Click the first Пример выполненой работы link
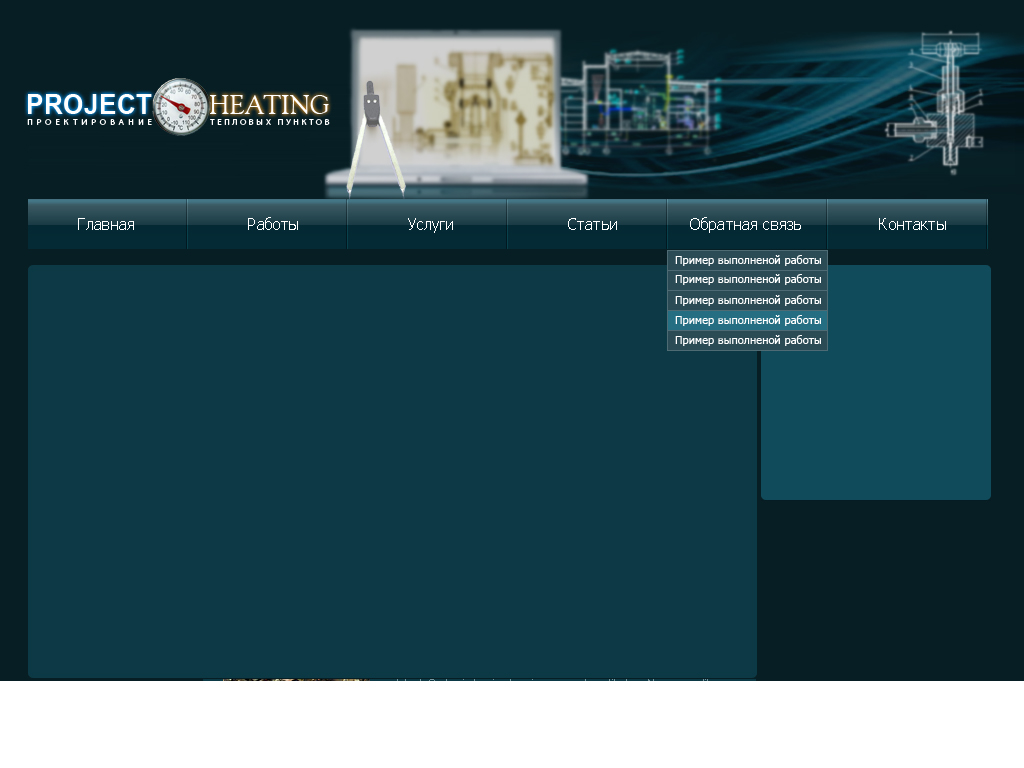The height and width of the screenshot is (768, 1024). (x=747, y=258)
